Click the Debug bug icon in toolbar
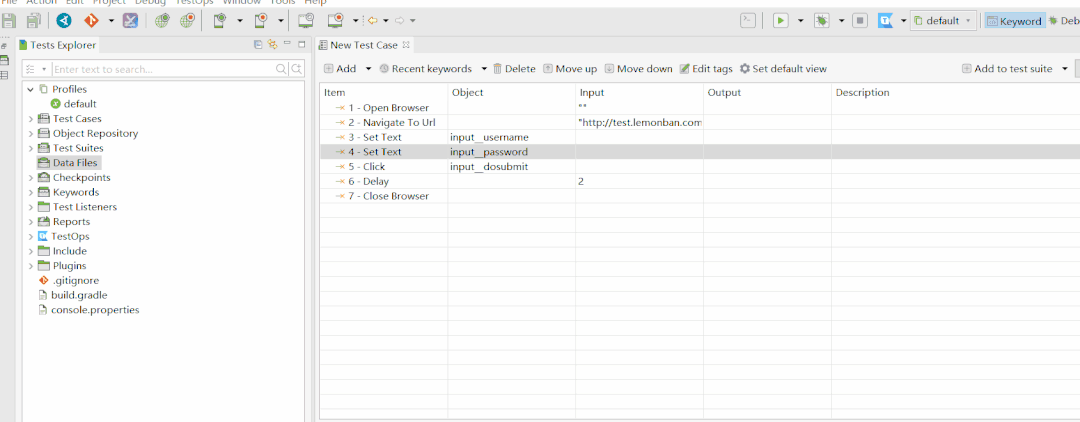The height and width of the screenshot is (422, 1080). click(x=822, y=21)
